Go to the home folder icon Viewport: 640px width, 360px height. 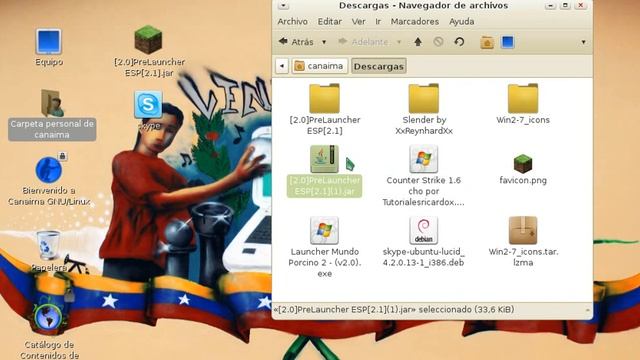tap(487, 42)
